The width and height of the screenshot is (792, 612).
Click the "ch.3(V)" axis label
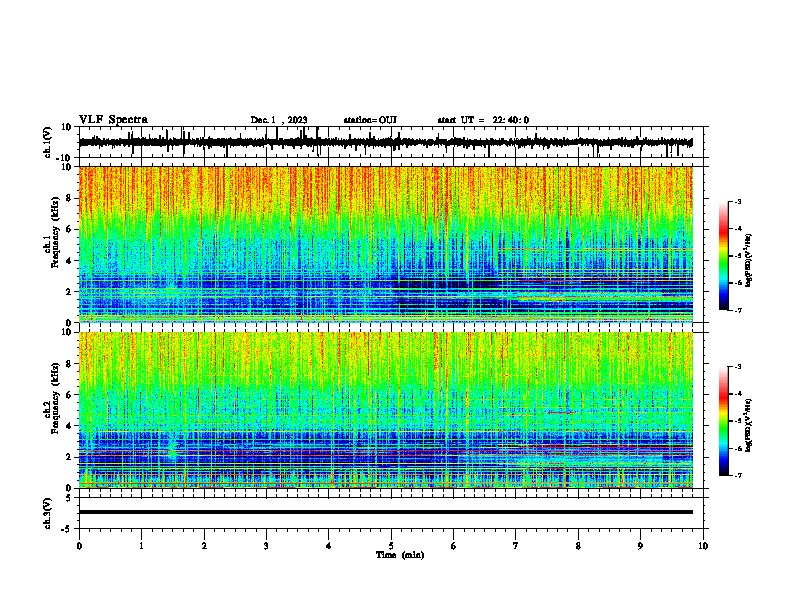pyautogui.click(x=48, y=513)
